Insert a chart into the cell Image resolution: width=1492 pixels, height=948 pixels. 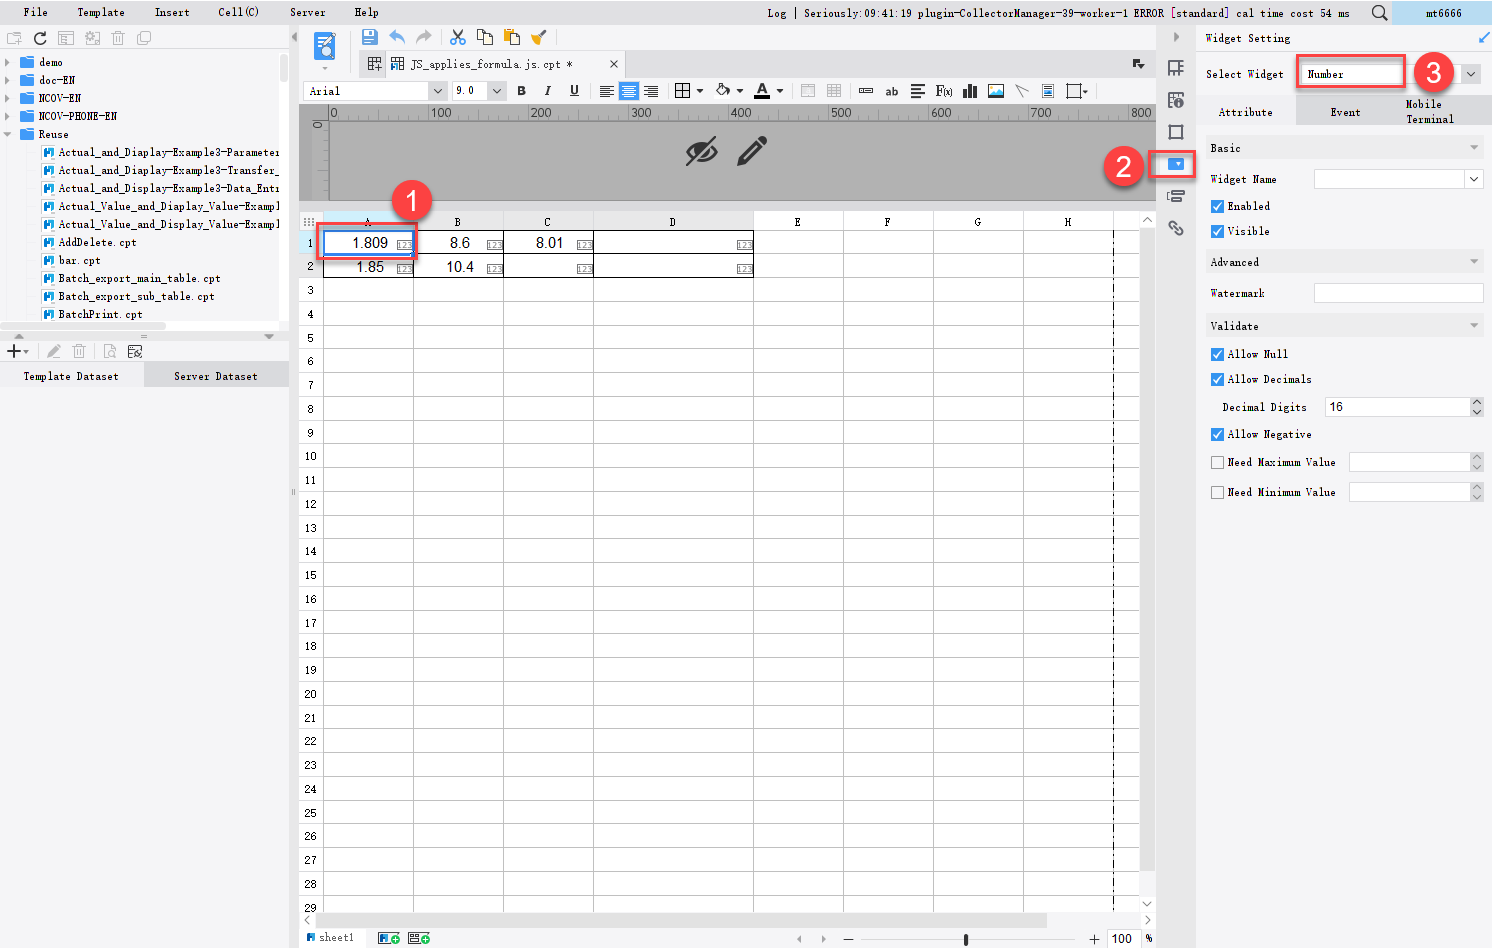(x=969, y=91)
